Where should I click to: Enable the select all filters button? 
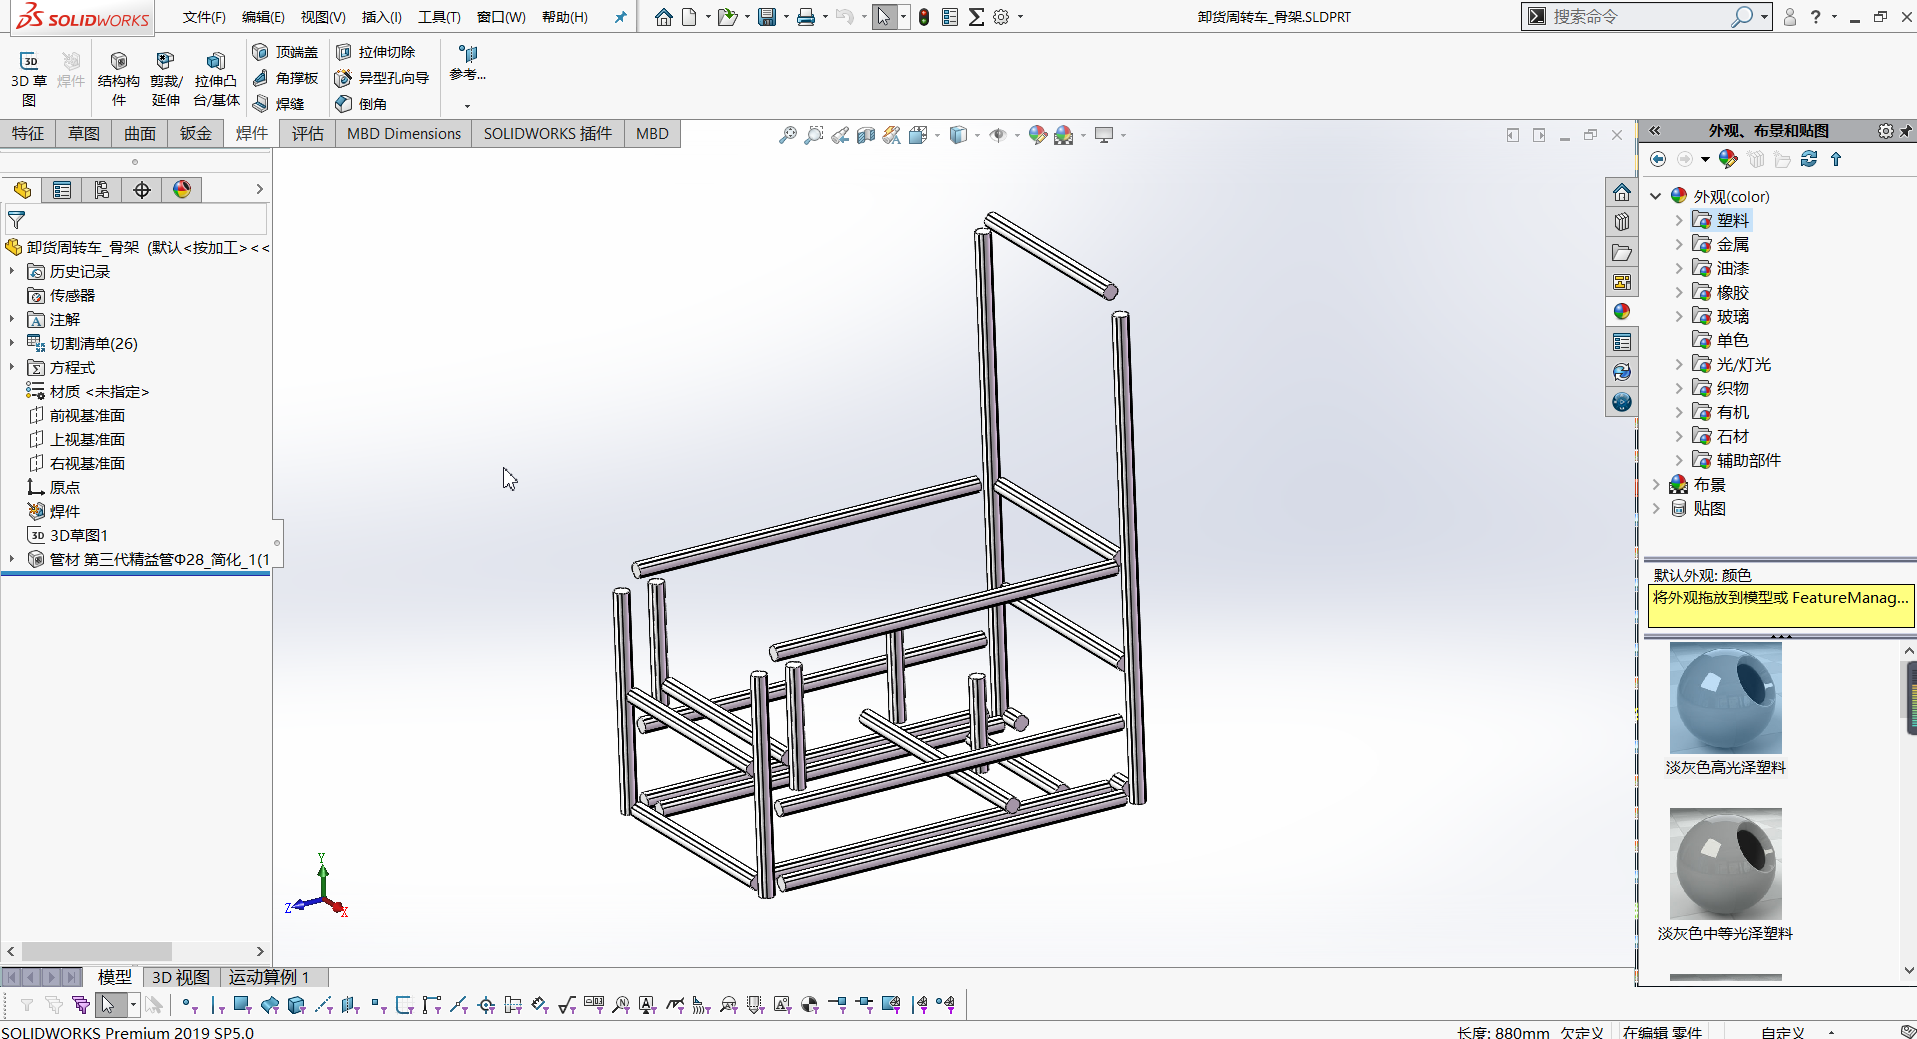81,1005
